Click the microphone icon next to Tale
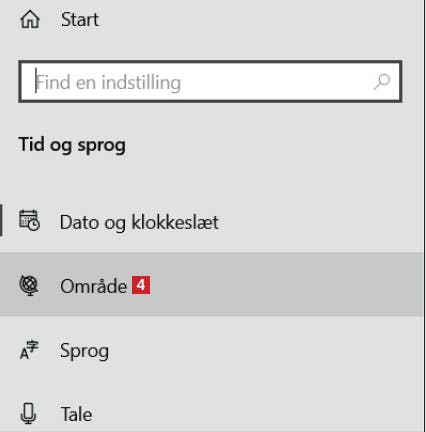The height and width of the screenshot is (432, 426). tap(29, 413)
